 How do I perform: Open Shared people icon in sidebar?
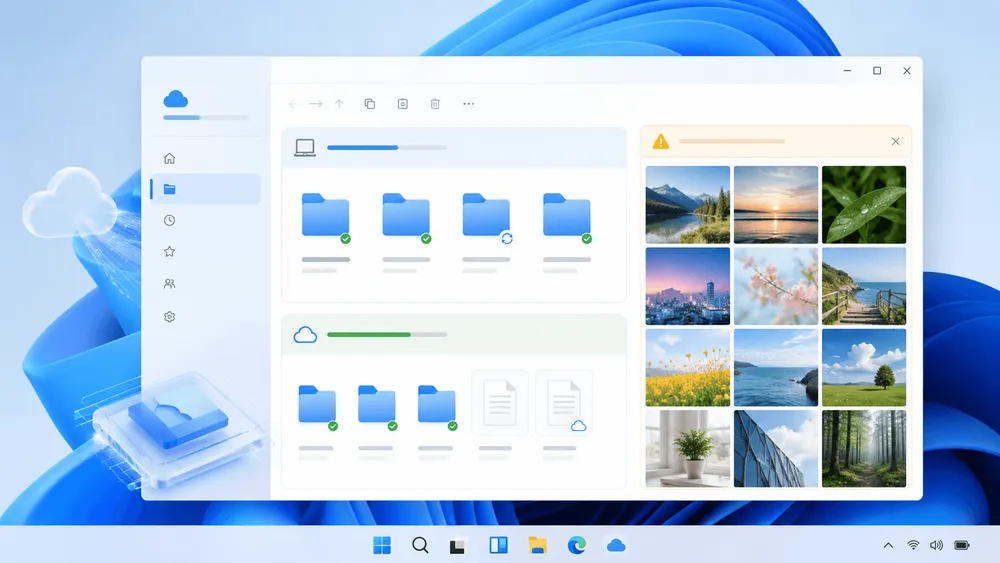[169, 283]
